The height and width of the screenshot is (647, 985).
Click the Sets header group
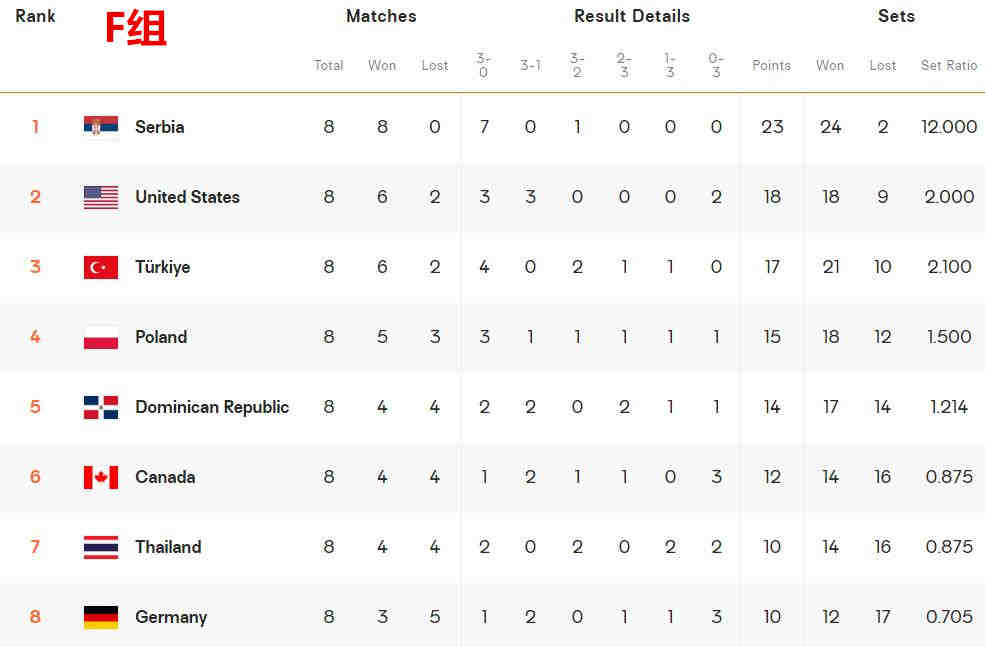tap(896, 16)
